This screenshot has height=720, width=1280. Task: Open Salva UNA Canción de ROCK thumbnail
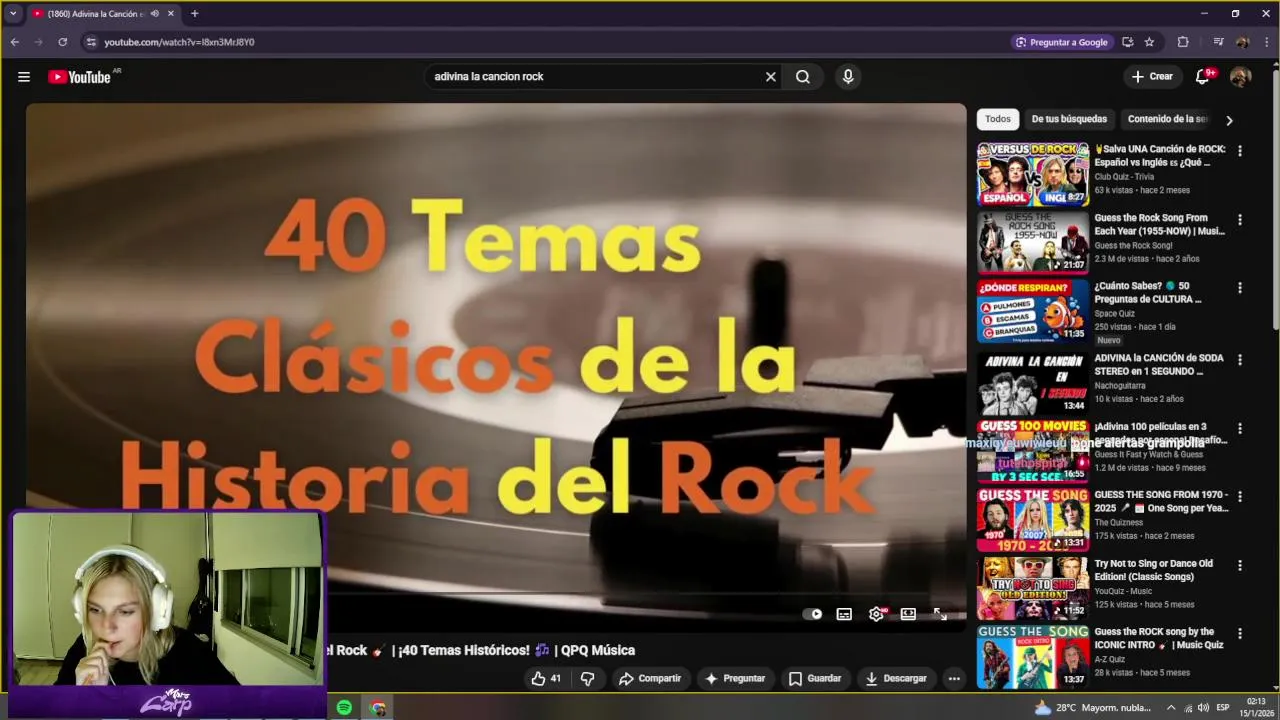point(1033,174)
